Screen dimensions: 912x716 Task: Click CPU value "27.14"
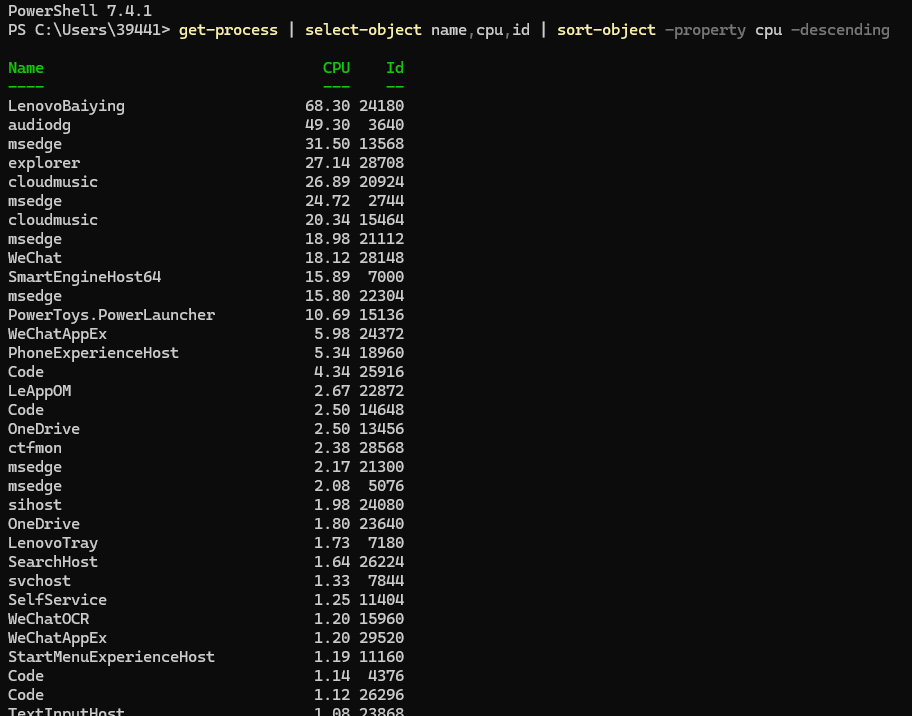pos(327,163)
